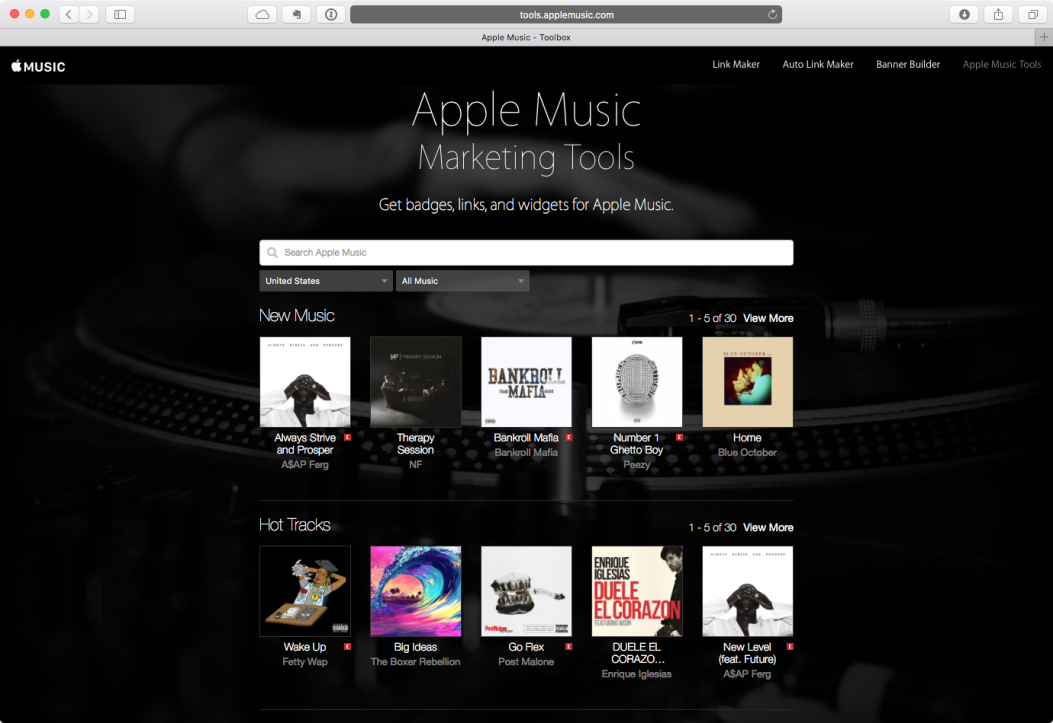Click the Safari forward arrow button
This screenshot has height=723, width=1053.
point(89,14)
